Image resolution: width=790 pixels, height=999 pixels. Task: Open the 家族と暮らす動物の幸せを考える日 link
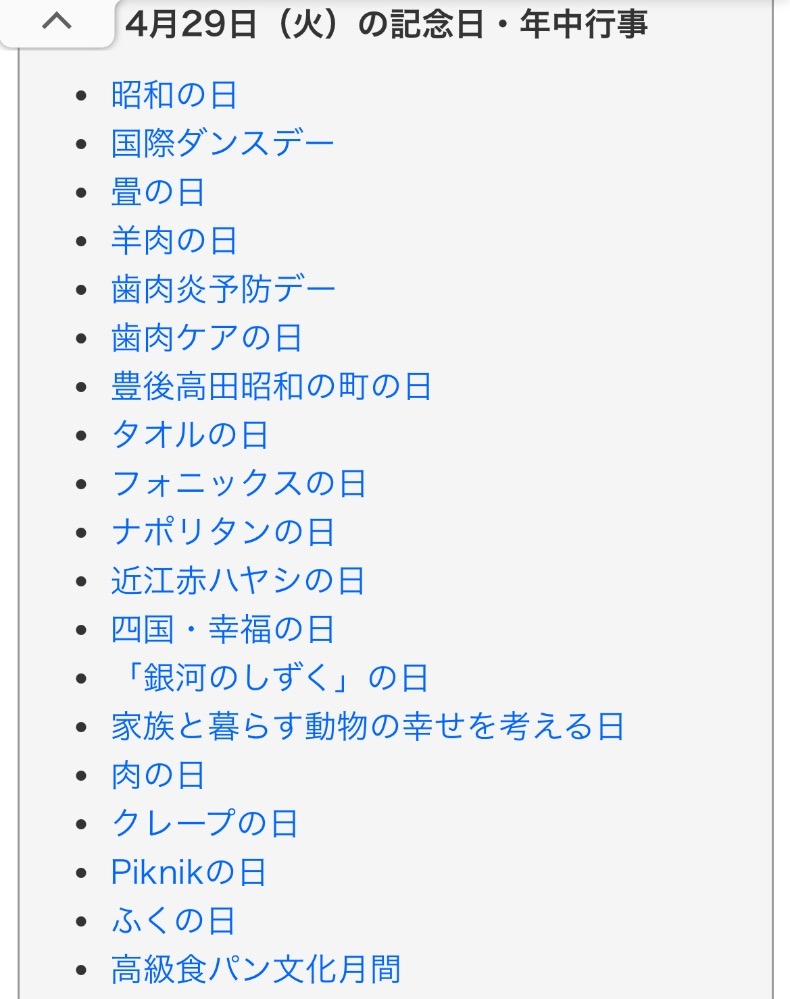tap(368, 726)
